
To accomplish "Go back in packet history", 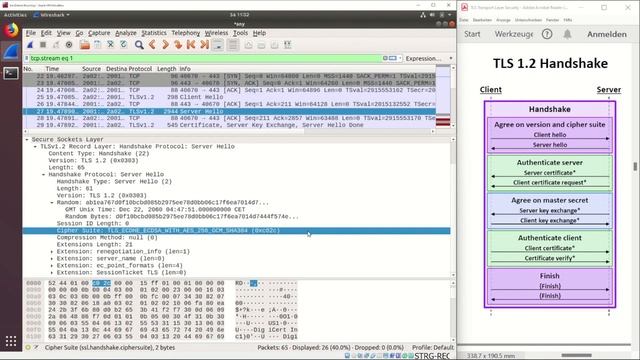I will tap(152, 45).
